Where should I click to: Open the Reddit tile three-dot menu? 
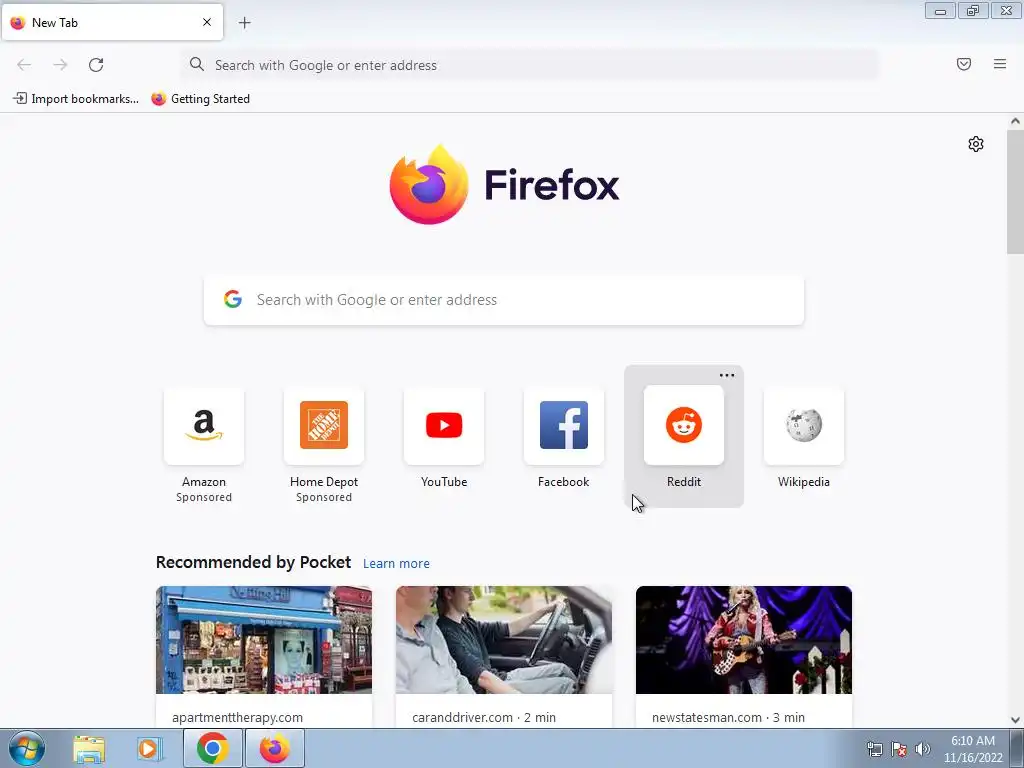coord(727,376)
